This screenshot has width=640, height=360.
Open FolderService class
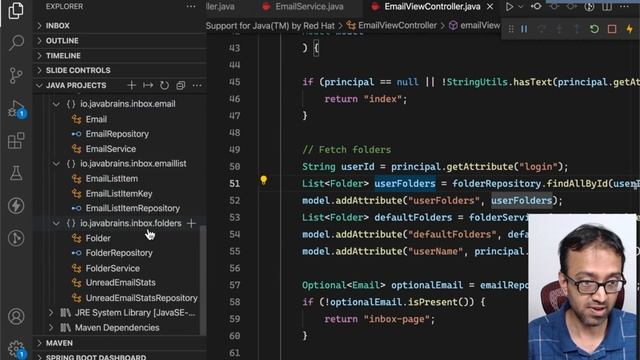(113, 268)
